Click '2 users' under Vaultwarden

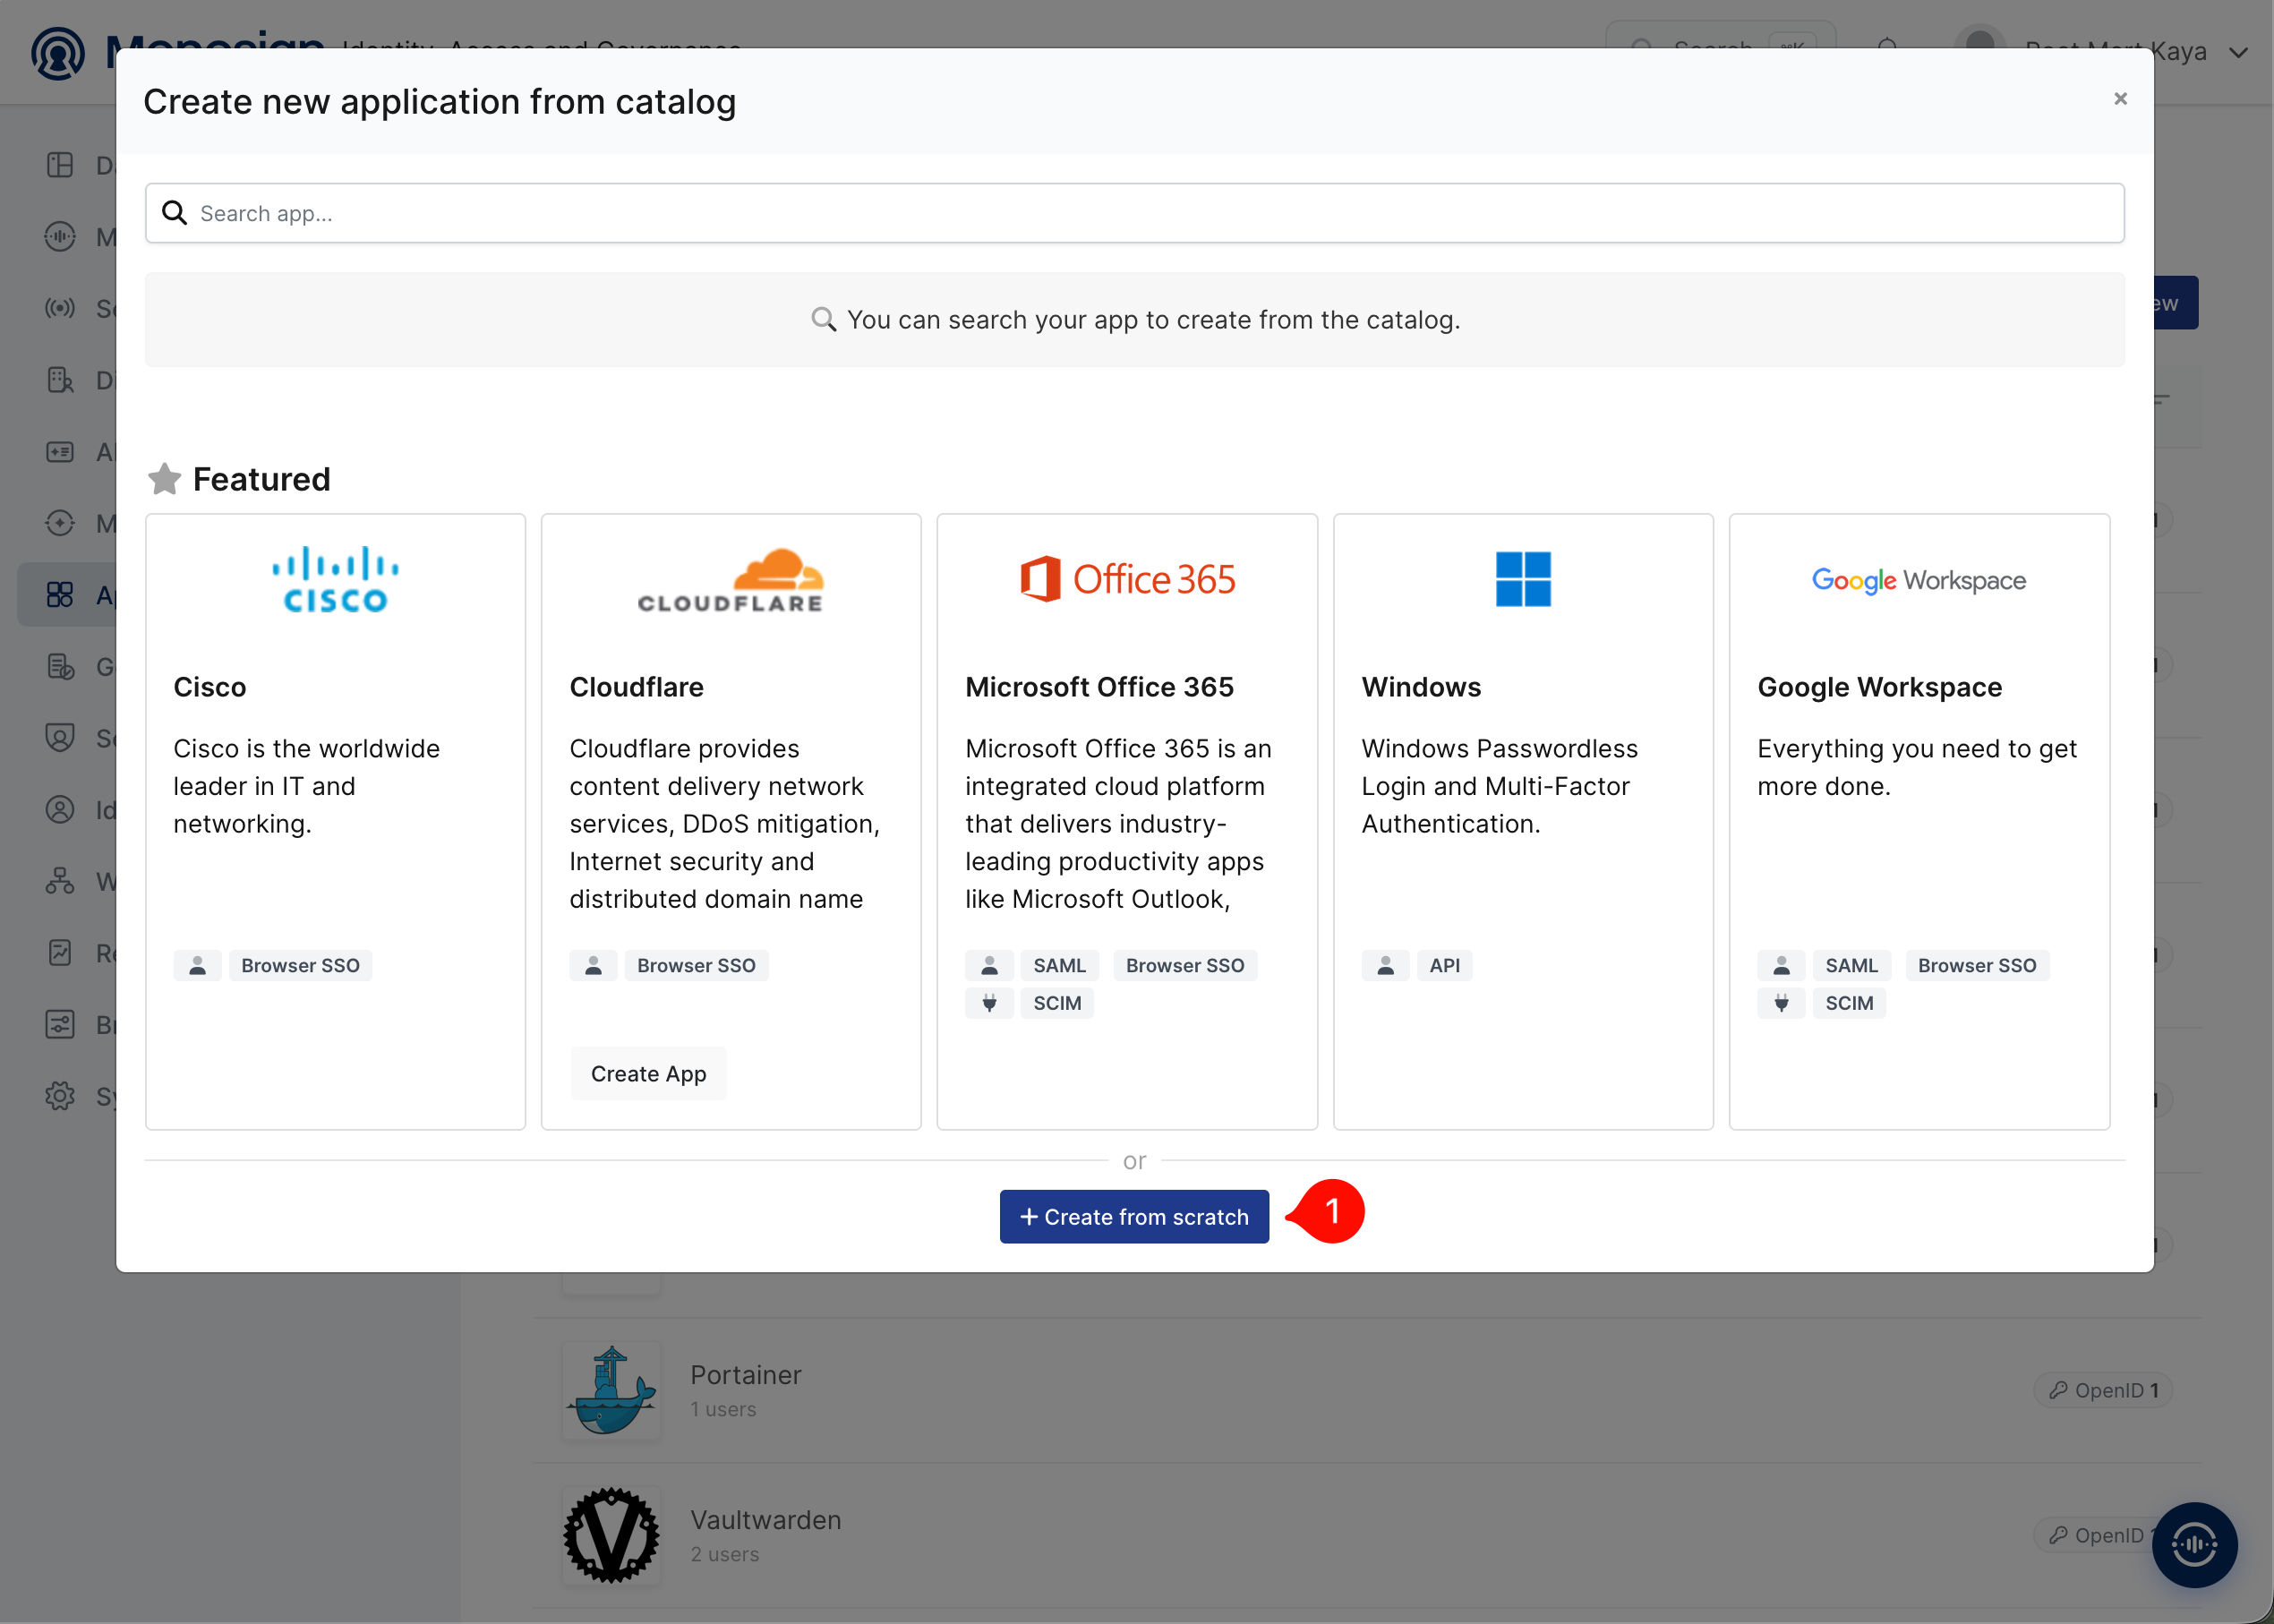pyautogui.click(x=725, y=1554)
